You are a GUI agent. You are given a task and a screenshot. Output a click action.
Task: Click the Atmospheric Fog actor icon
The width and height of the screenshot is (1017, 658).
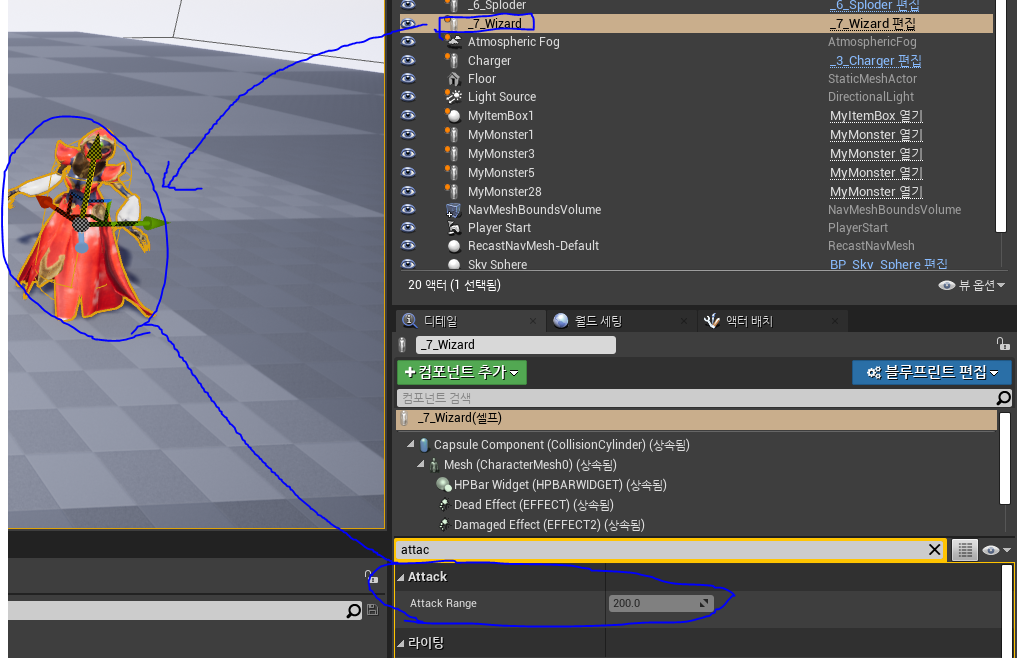[453, 42]
